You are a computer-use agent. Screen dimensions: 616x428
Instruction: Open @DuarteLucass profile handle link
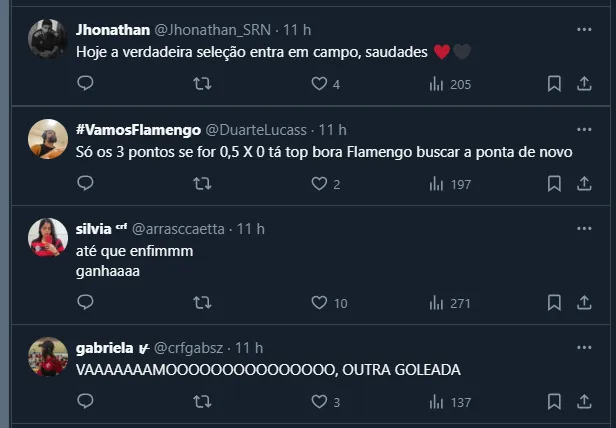click(259, 129)
